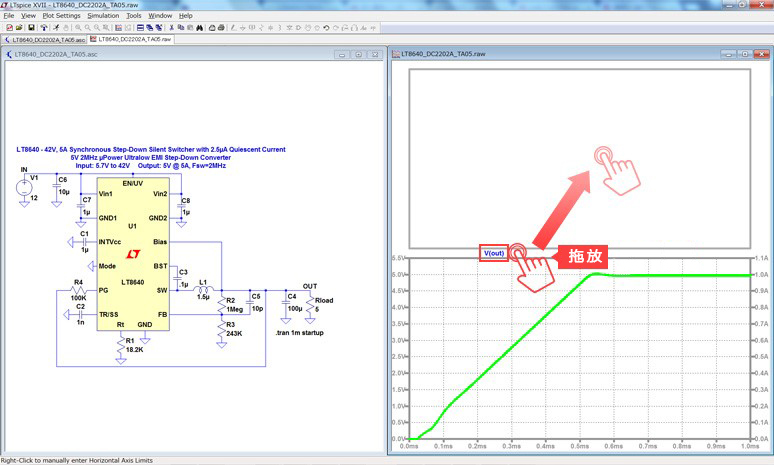Open the Plot Settings menu
The image size is (774, 465).
(61, 16)
